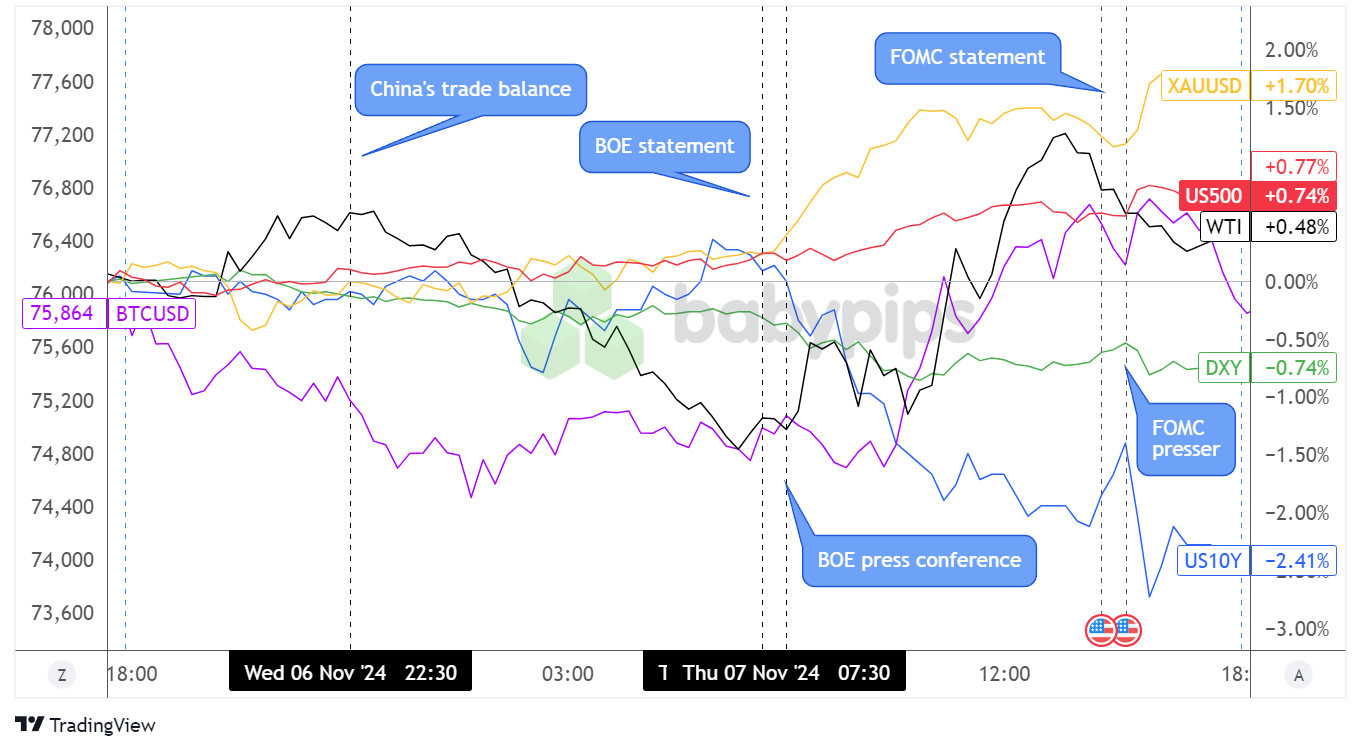1361x751 pixels.
Task: Select the red US500 series label
Action: pos(1213,195)
